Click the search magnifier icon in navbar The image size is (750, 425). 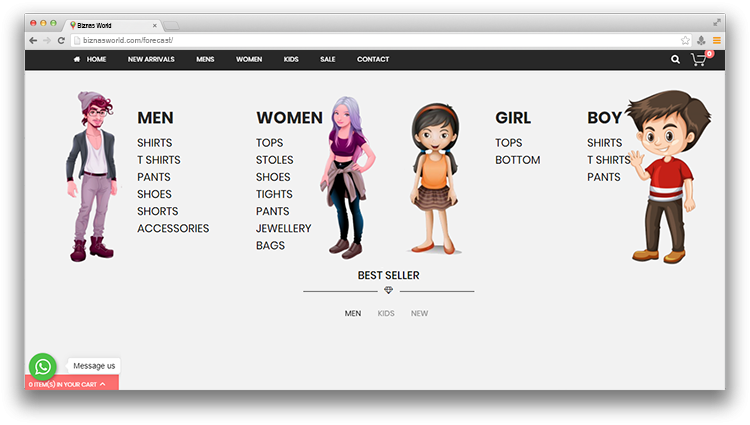coord(675,60)
